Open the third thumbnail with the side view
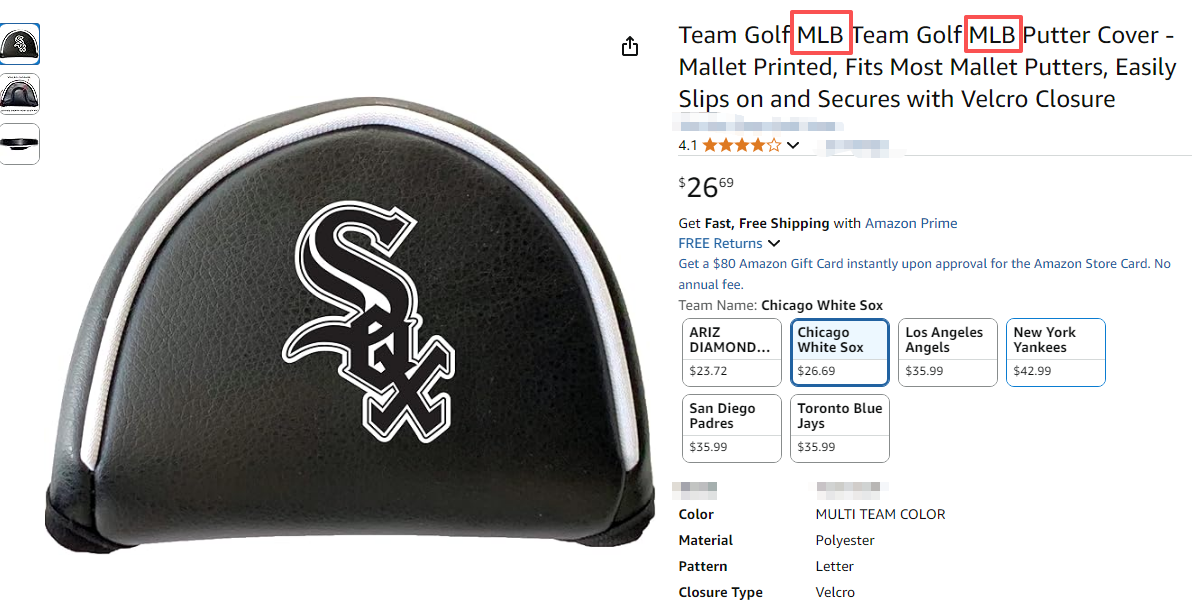1193x610 pixels. (20, 144)
